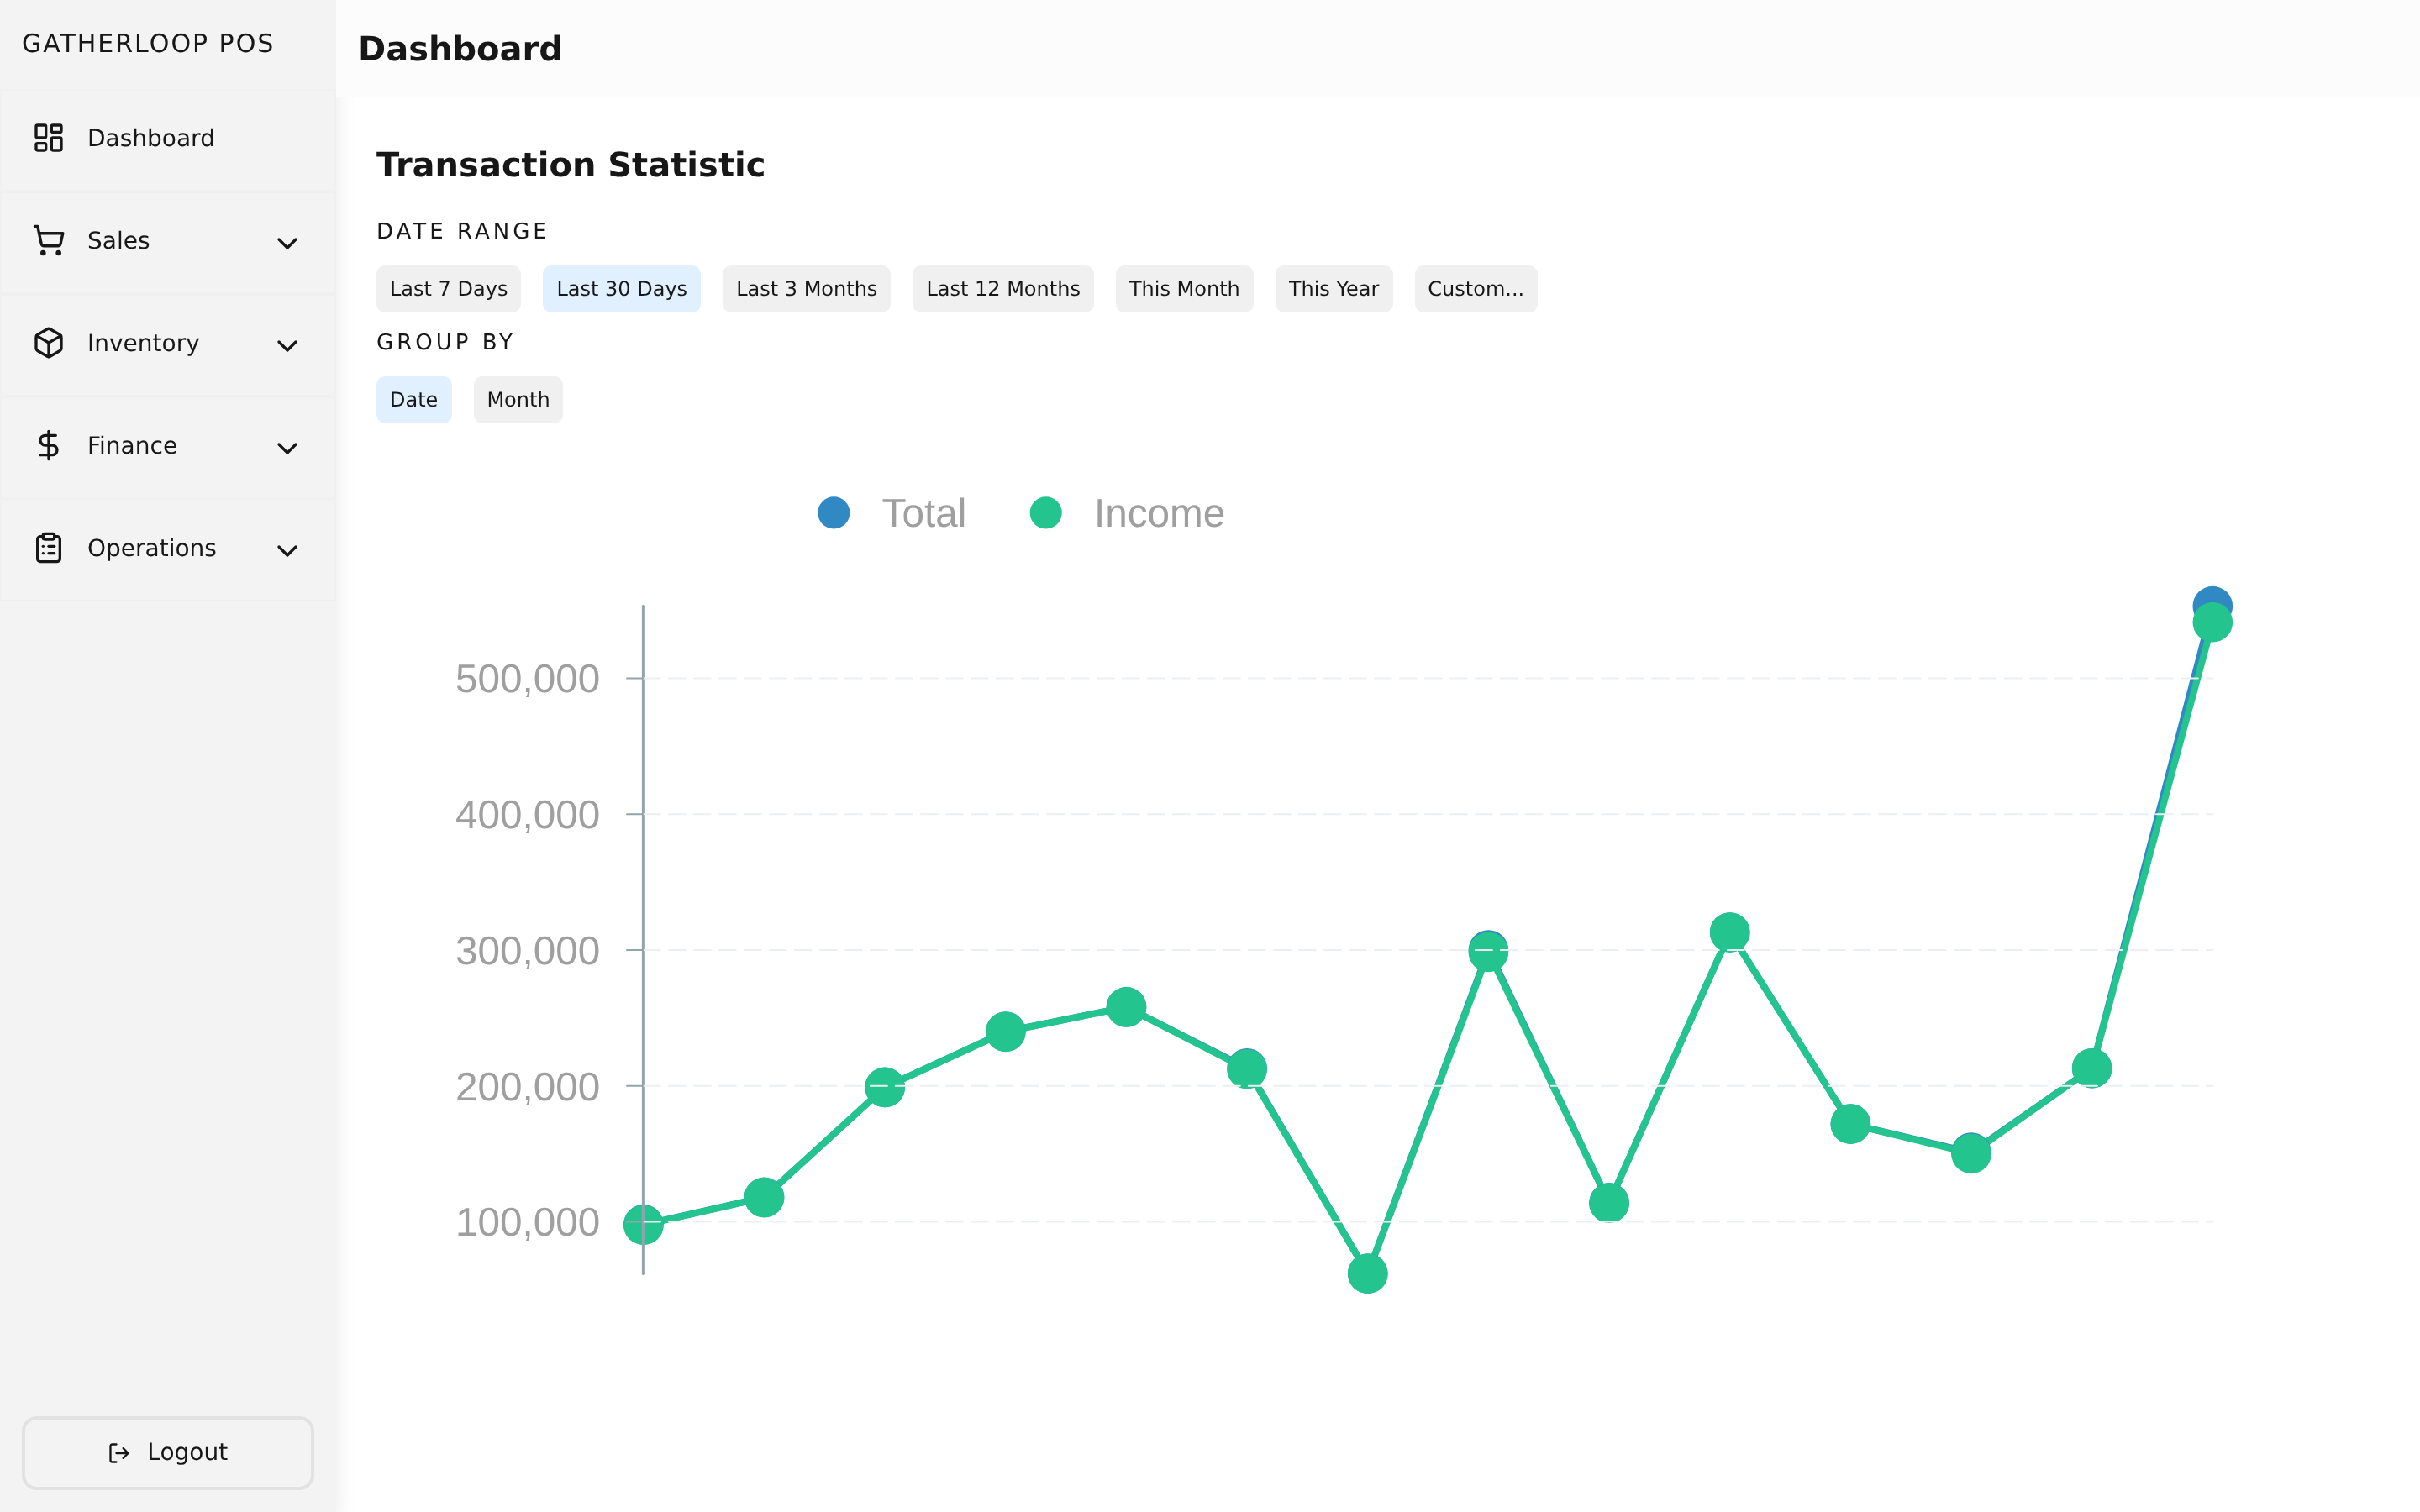This screenshot has width=2420, height=1512.
Task: Open the Finance sidebar label
Action: pyautogui.click(x=132, y=445)
